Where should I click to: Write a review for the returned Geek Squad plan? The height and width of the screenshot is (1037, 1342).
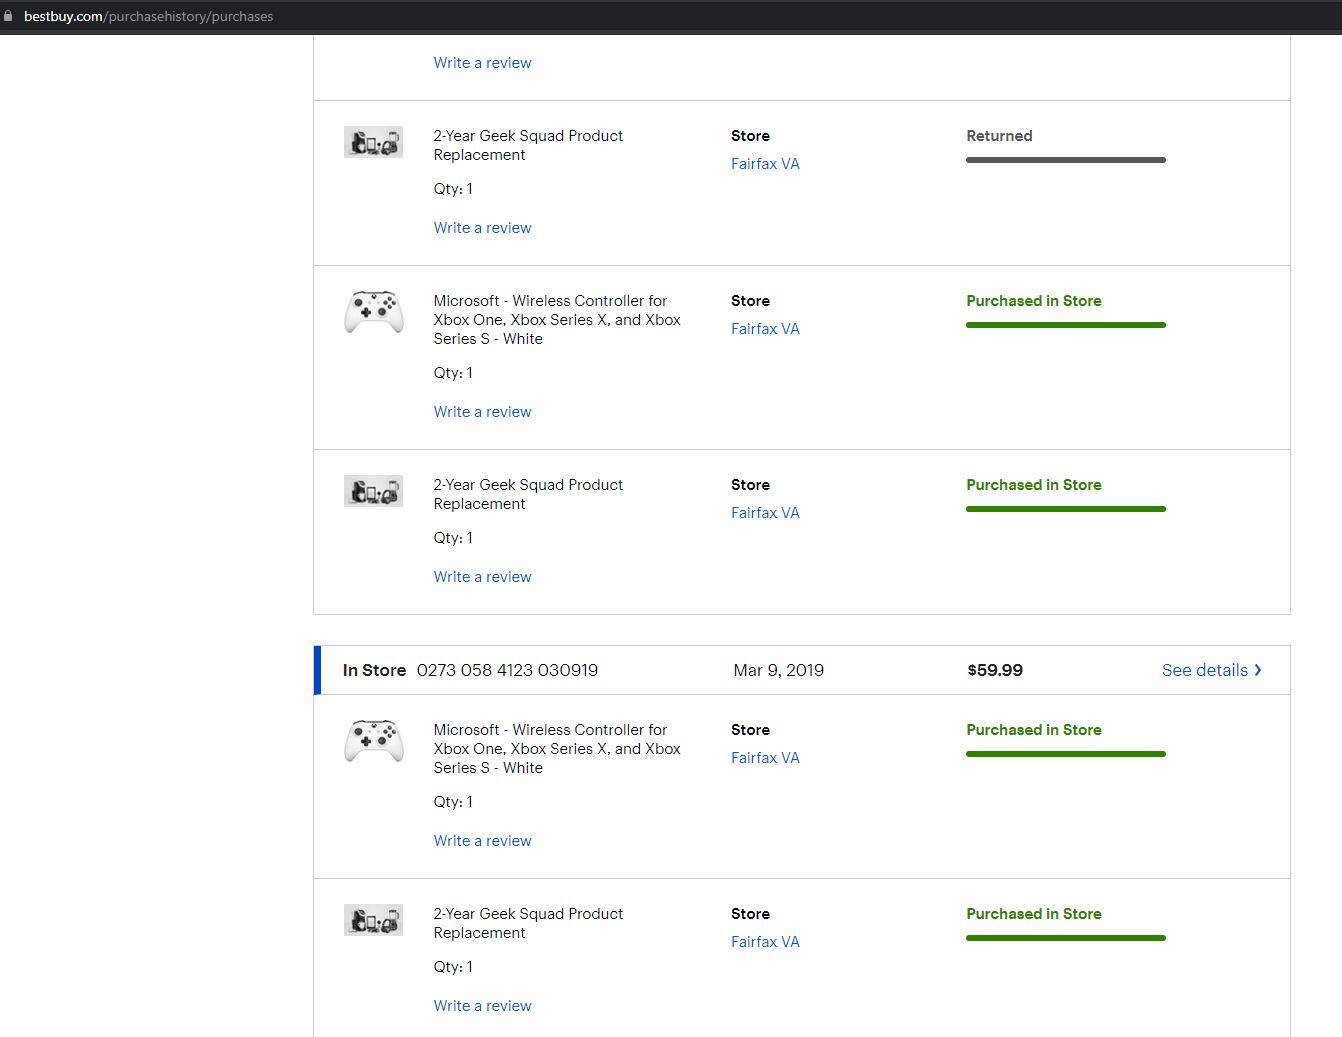click(x=482, y=228)
